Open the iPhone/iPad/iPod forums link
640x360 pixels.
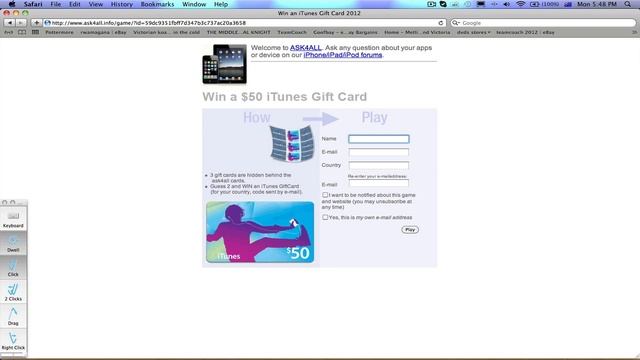tap(343, 55)
